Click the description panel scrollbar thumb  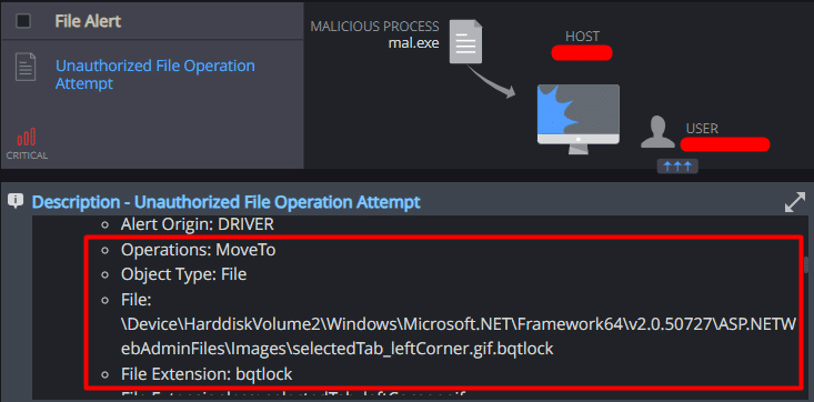pos(805,265)
